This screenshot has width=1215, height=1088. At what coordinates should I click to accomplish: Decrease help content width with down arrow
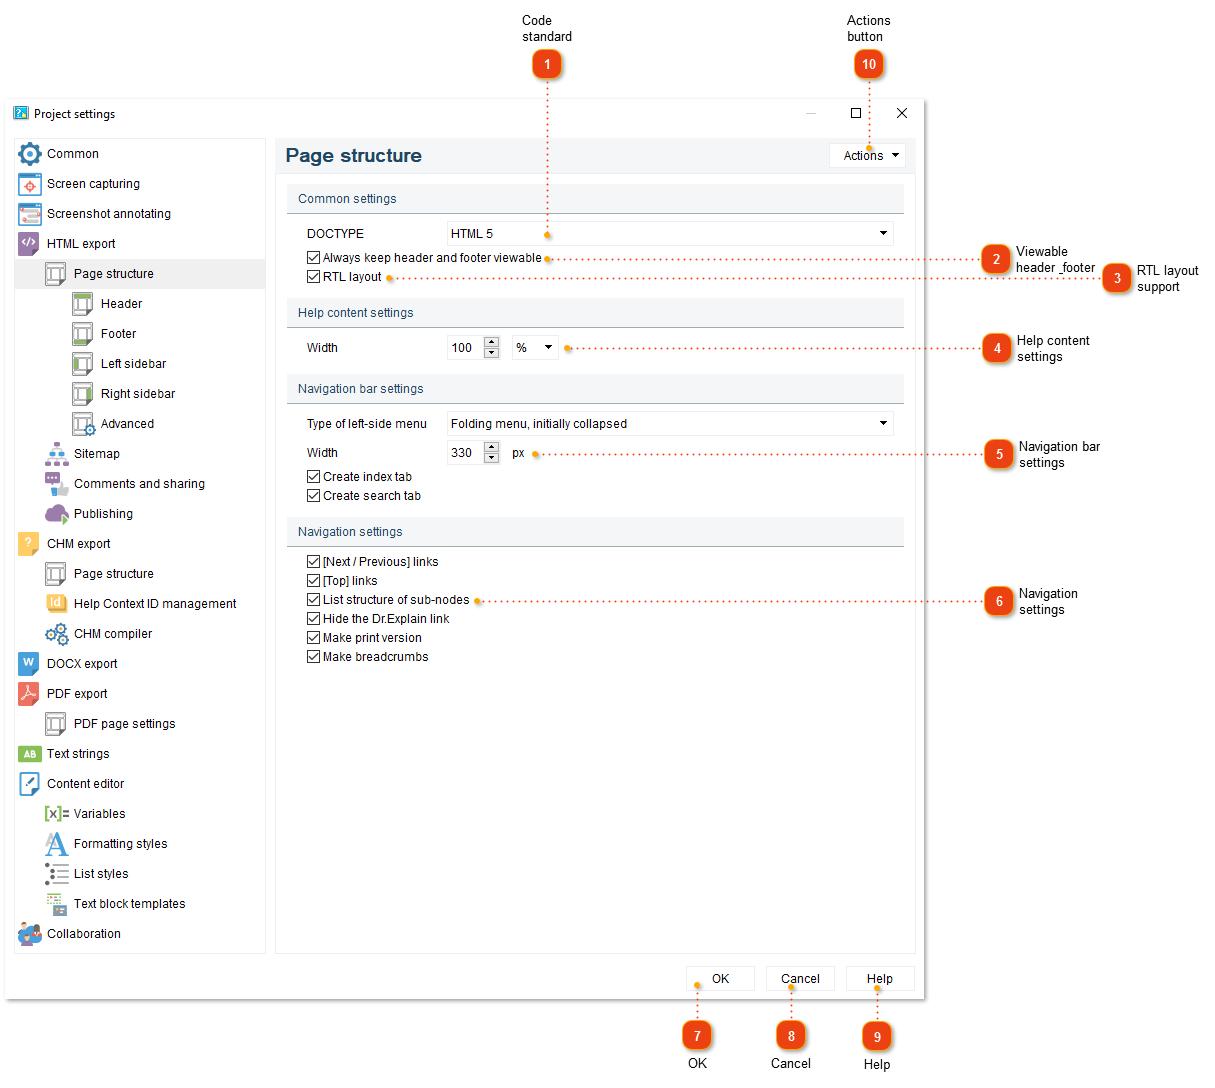click(491, 353)
